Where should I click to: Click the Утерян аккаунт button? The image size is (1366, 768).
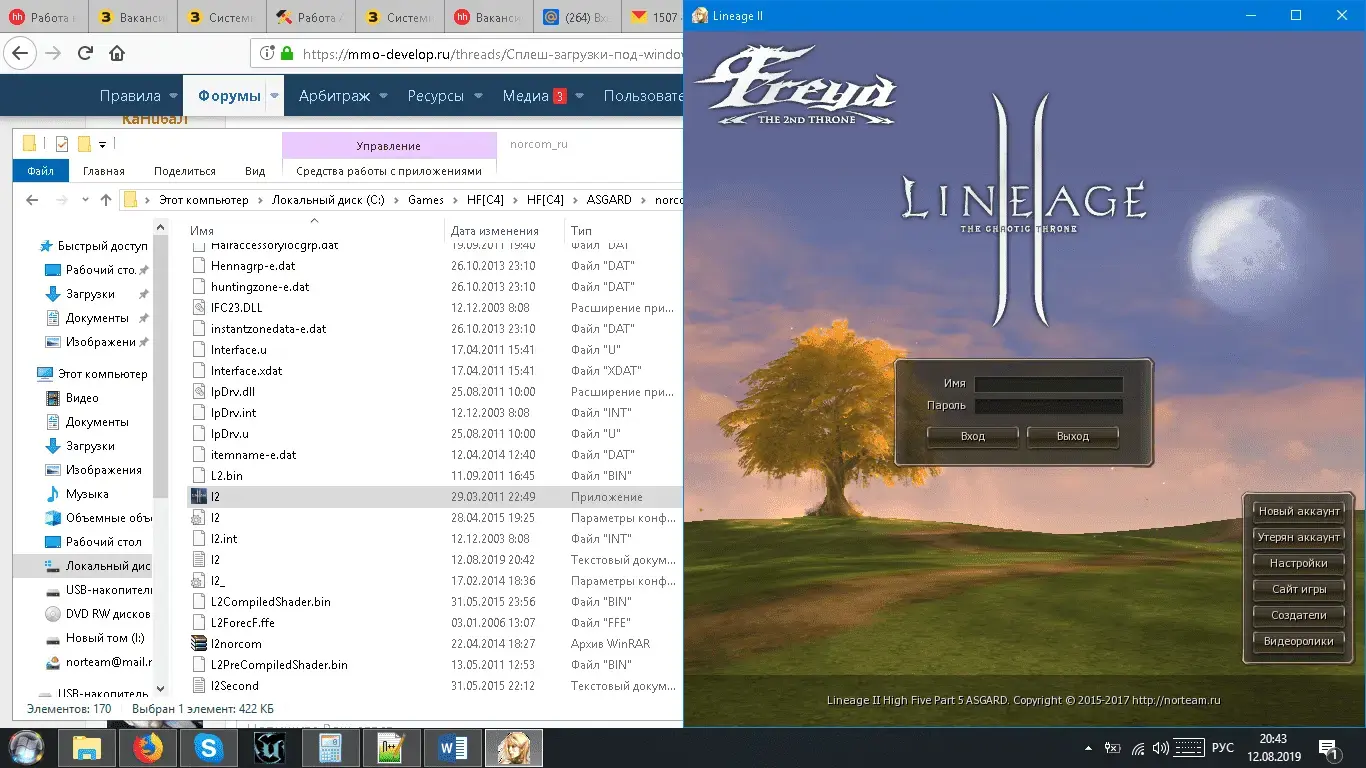coord(1299,537)
